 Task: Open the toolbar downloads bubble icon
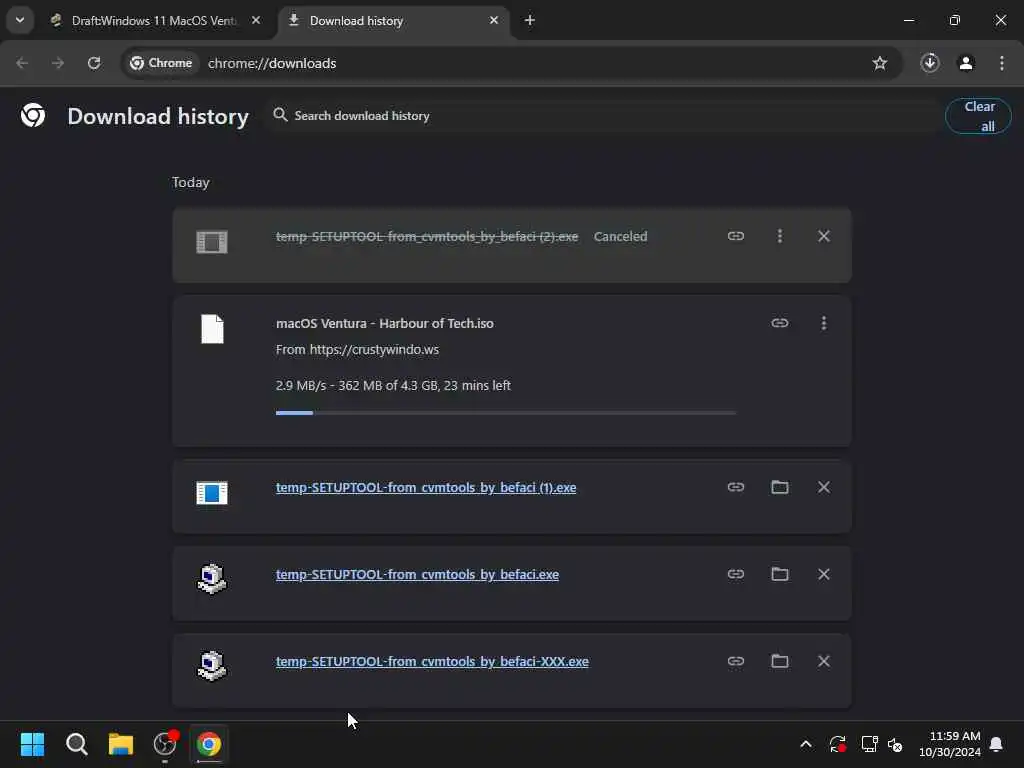tap(930, 63)
